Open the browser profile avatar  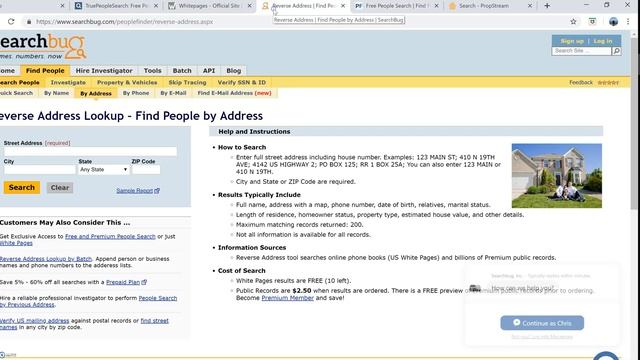(613, 22)
